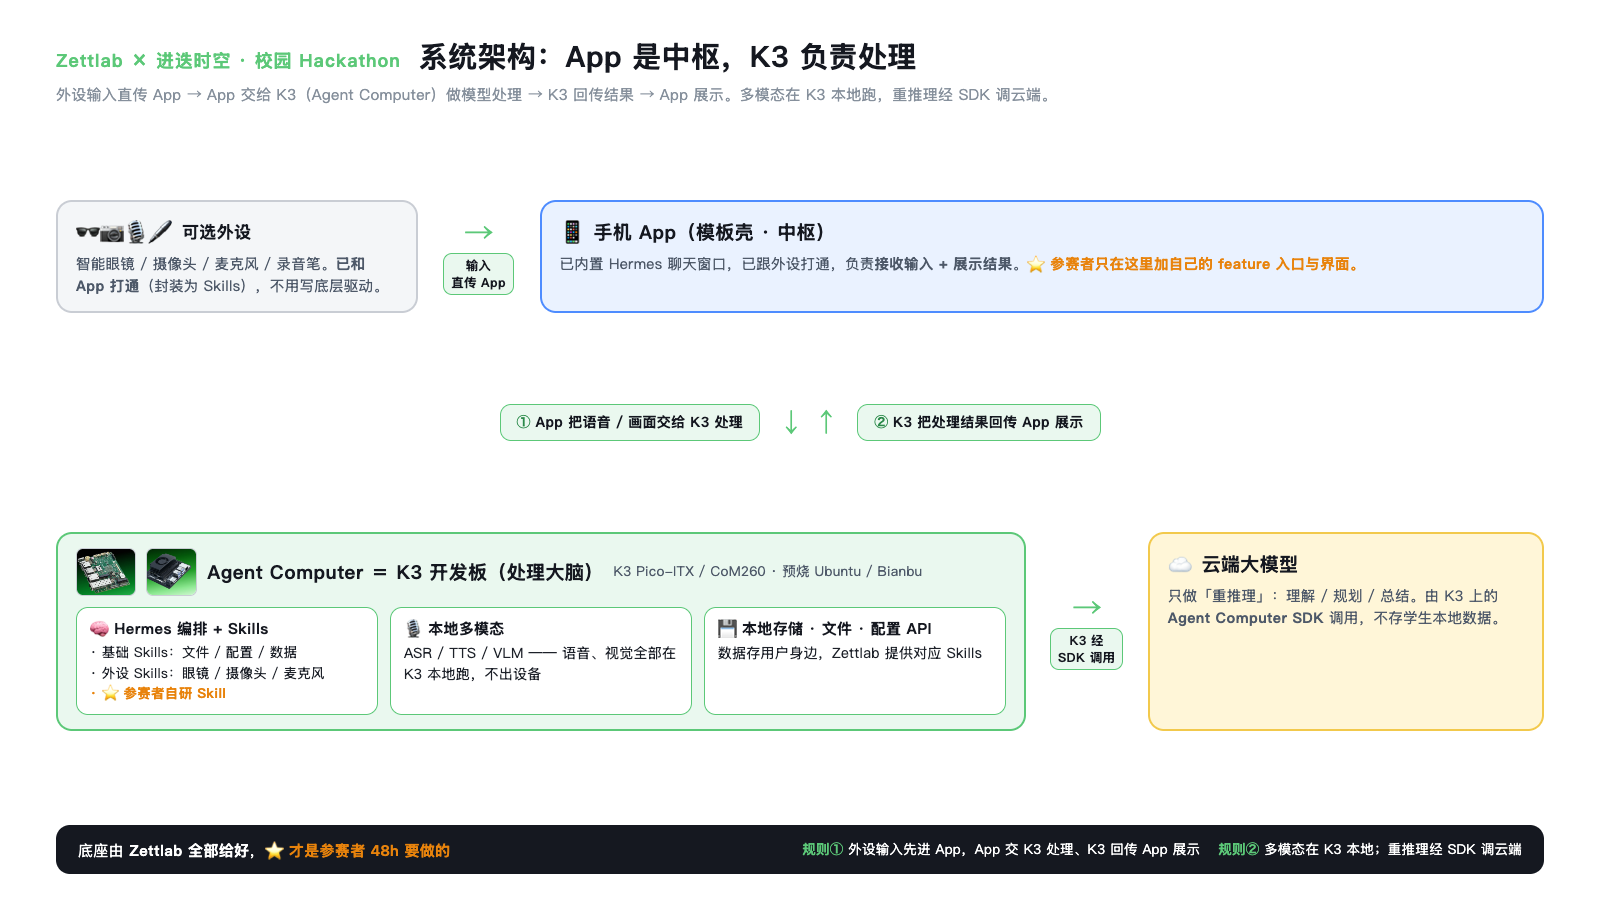Click the green arrow above K3 经 SDK 调用
The width and height of the screenshot is (1600, 900).
tap(1087, 607)
